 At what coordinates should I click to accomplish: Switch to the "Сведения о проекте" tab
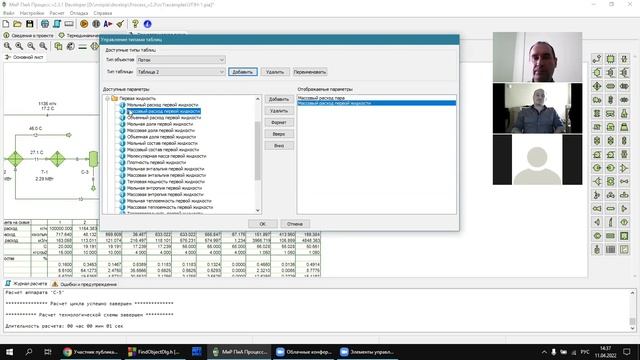[29, 36]
